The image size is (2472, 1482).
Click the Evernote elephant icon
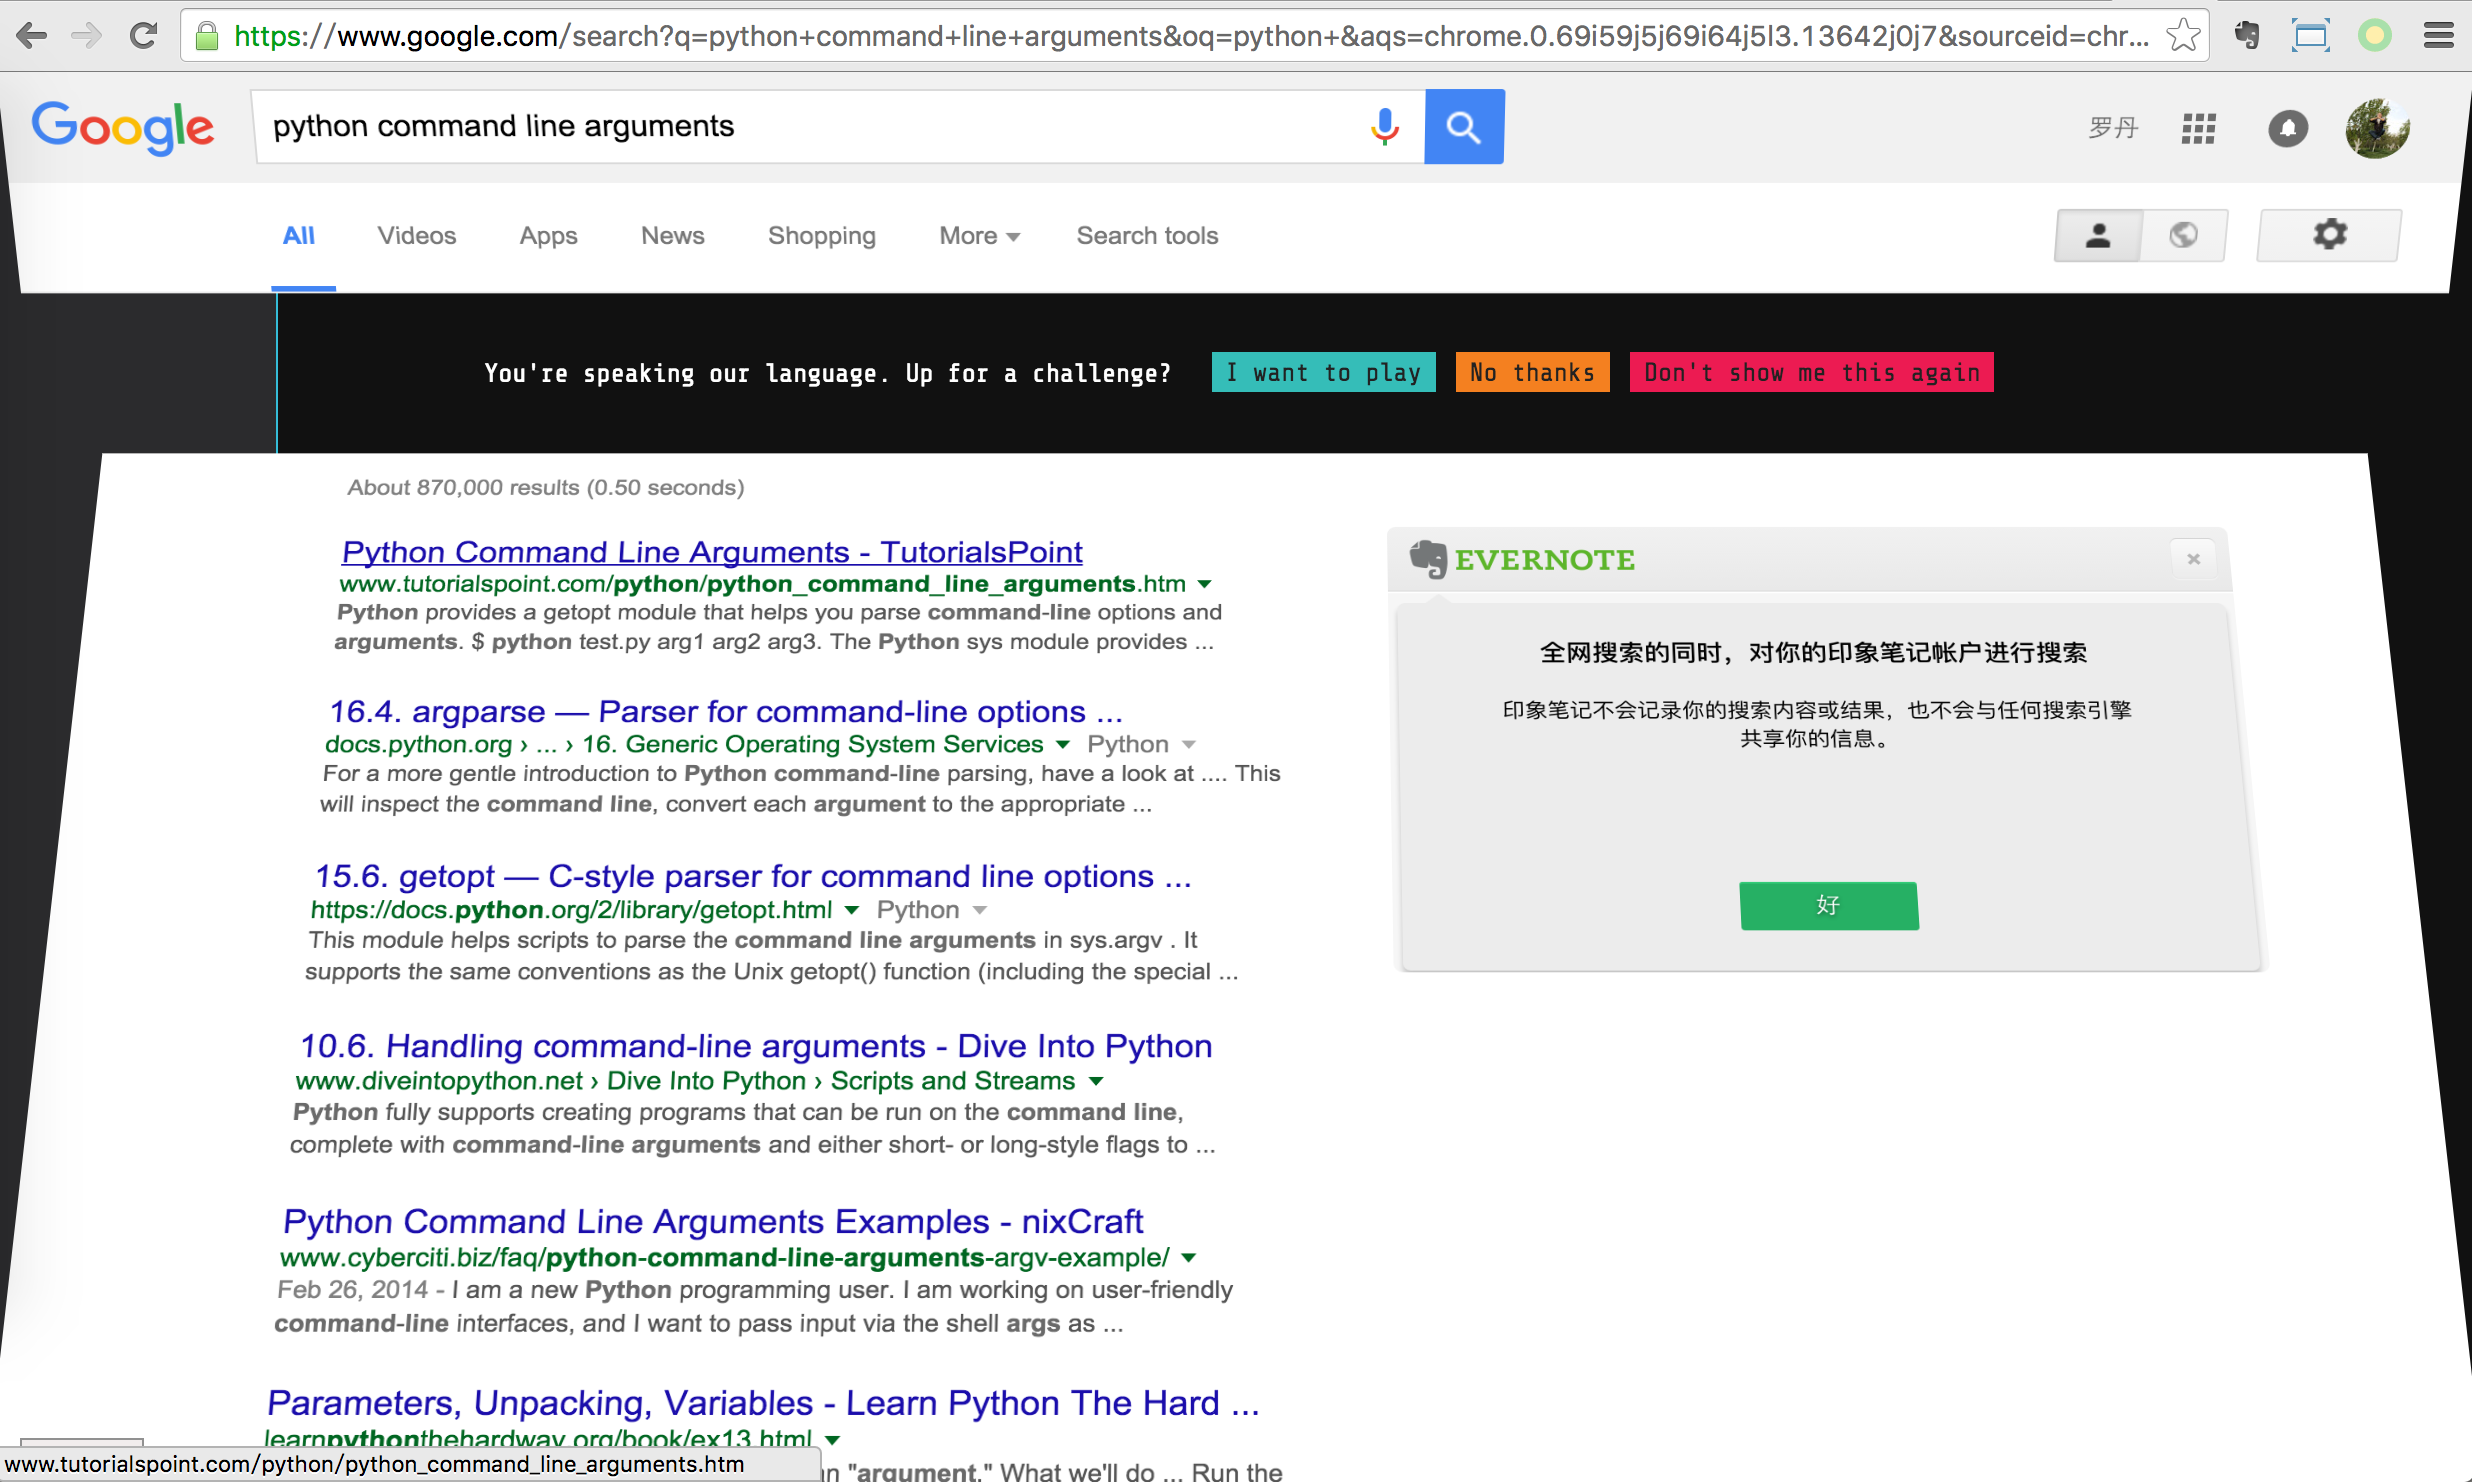(x=1427, y=559)
